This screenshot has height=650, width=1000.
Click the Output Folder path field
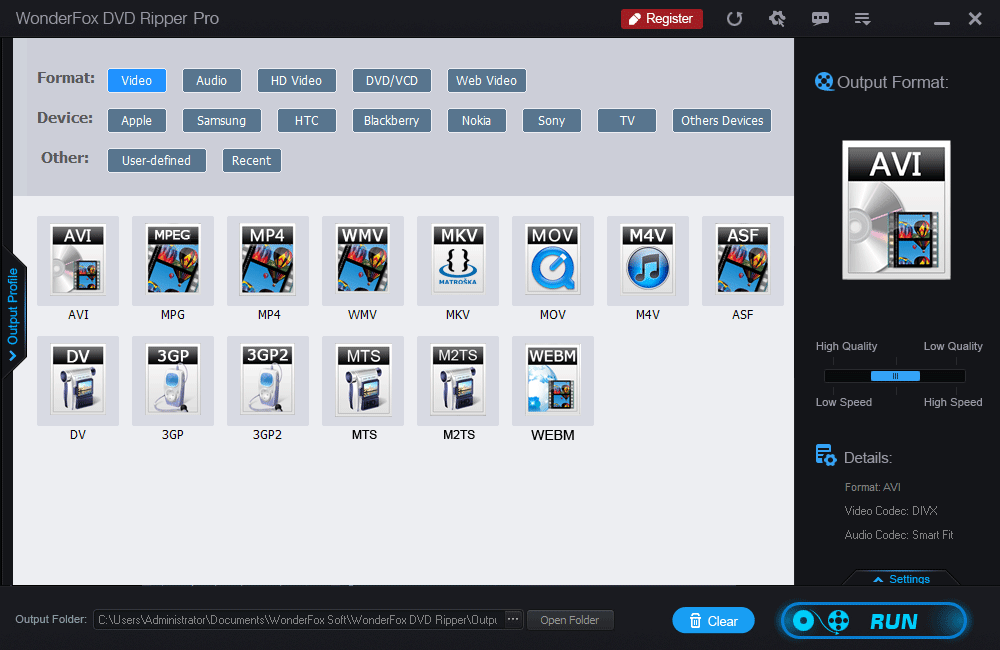pos(298,620)
